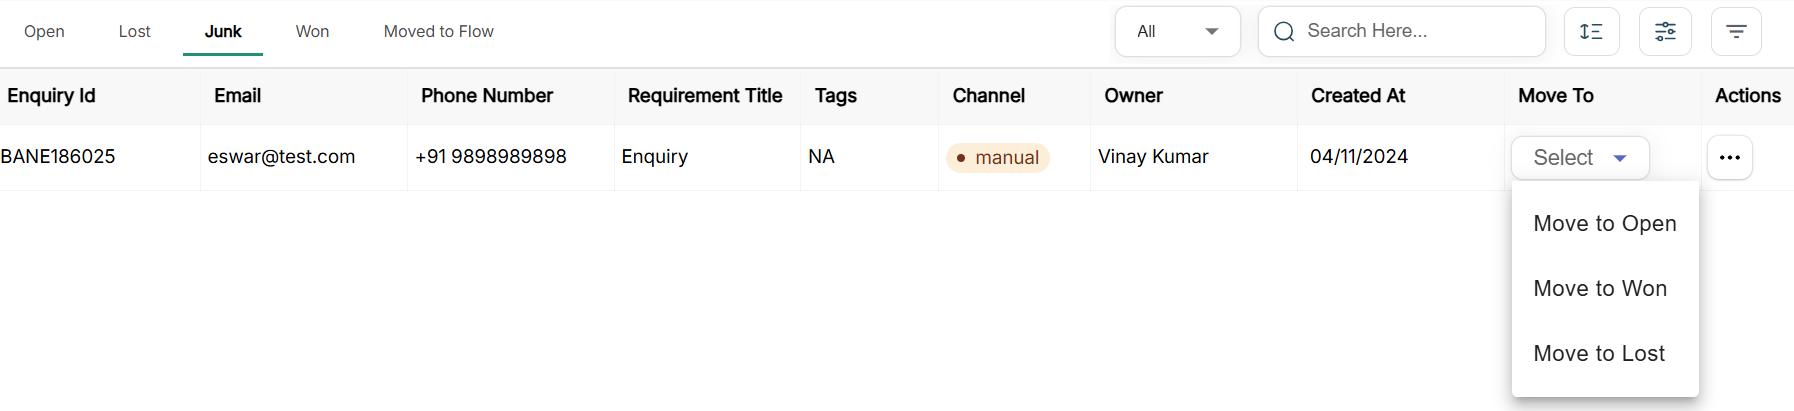Switch to the Open tab
The width and height of the screenshot is (1794, 411).
pyautogui.click(x=44, y=32)
